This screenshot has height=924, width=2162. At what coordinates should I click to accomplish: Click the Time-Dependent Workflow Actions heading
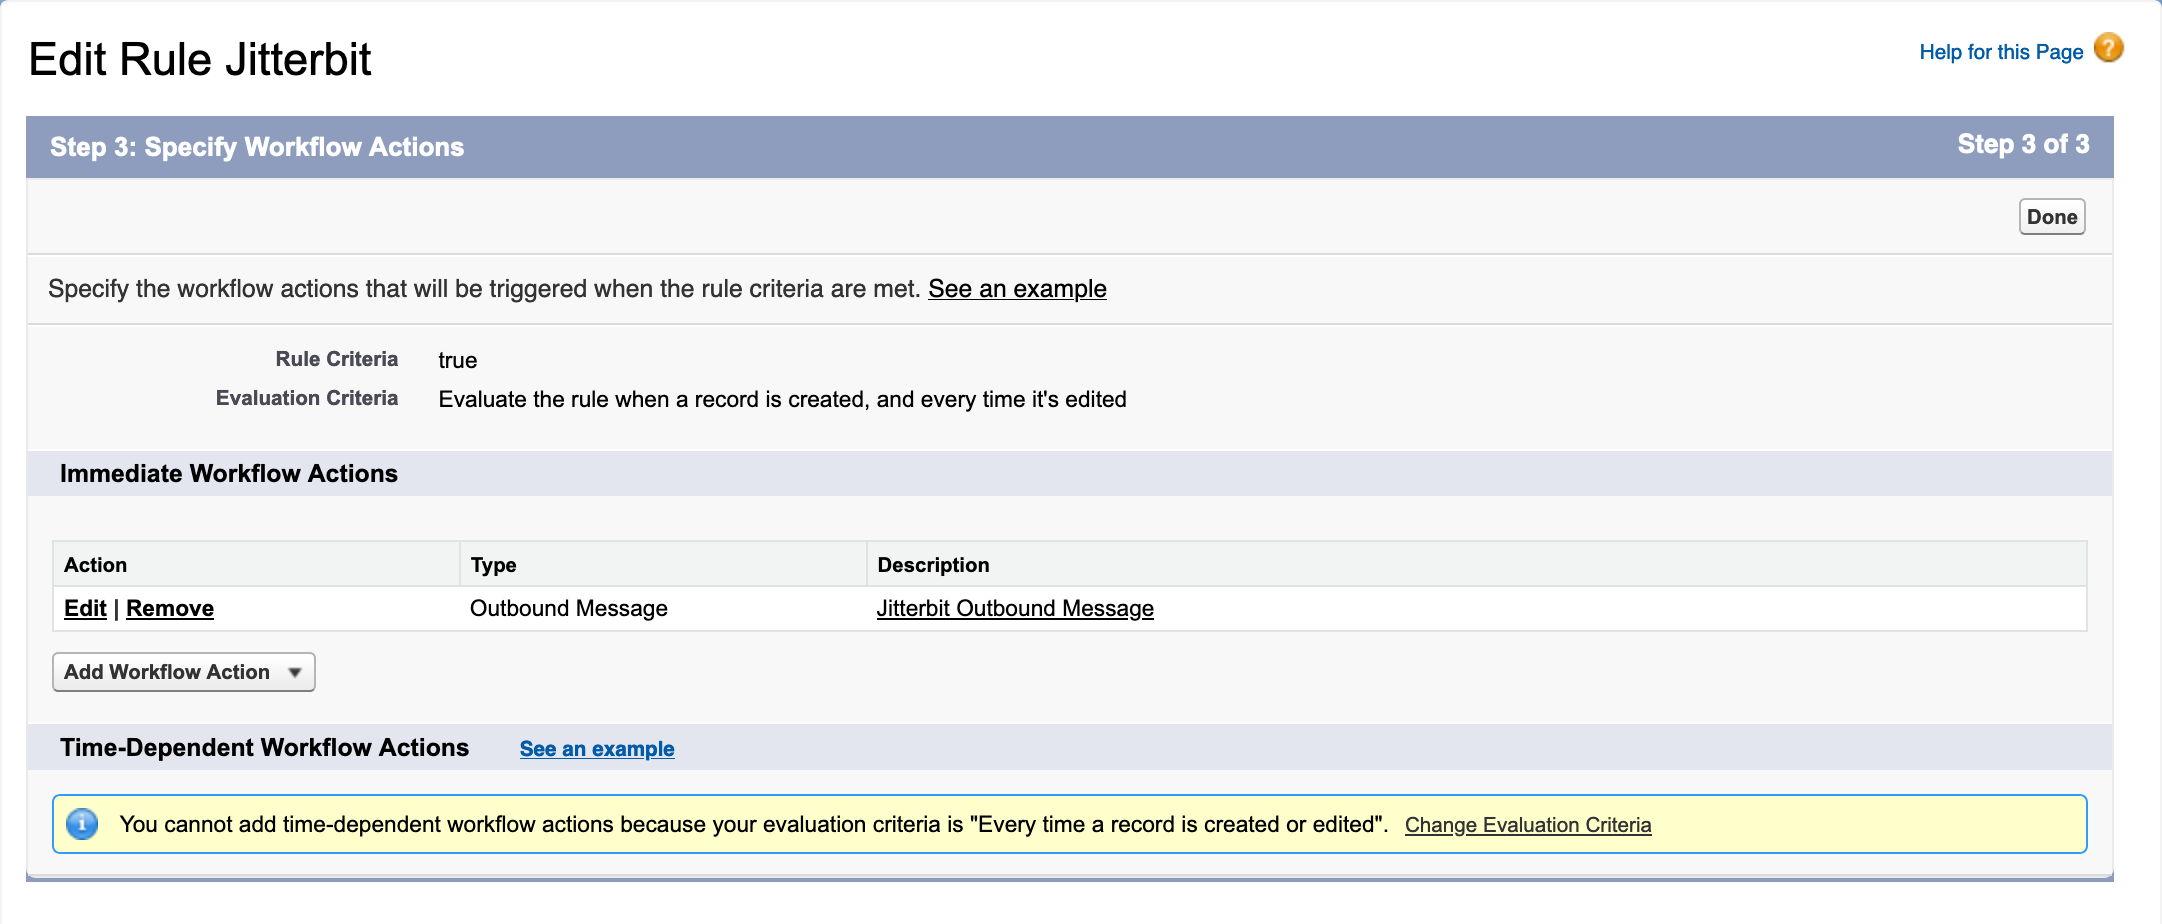[265, 747]
